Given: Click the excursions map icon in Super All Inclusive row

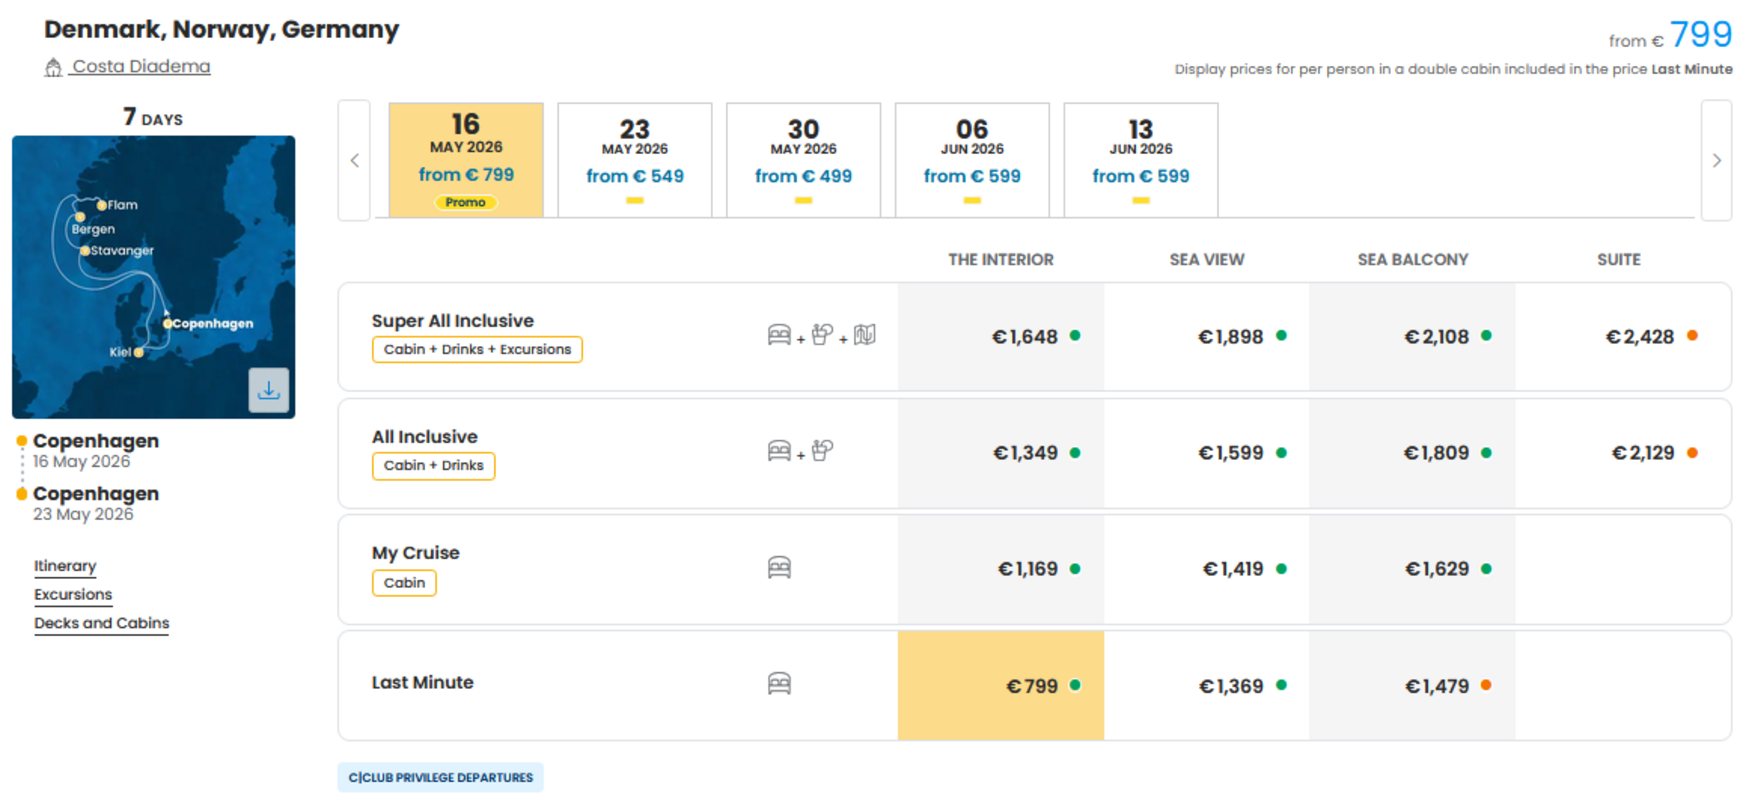Looking at the screenshot, I should pos(865,335).
